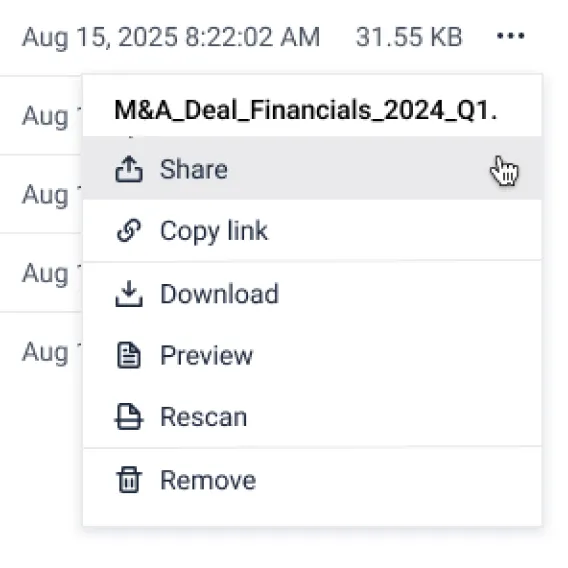The width and height of the screenshot is (568, 568).
Task: Choose the Copy link menu entry
Action: (312, 230)
